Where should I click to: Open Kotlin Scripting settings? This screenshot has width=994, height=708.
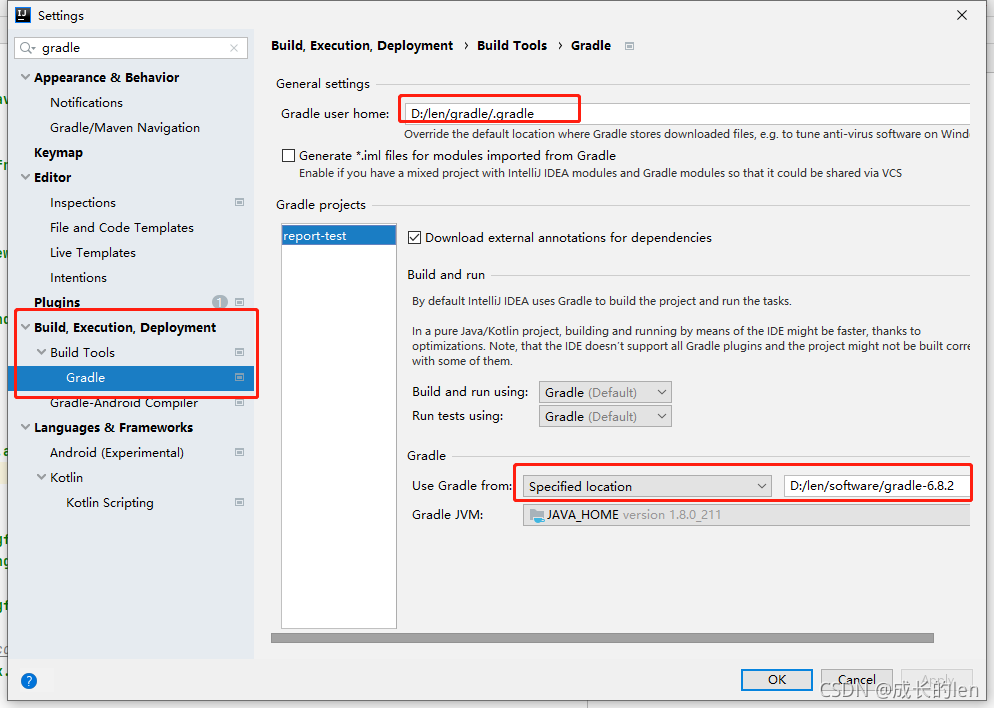coord(110,503)
